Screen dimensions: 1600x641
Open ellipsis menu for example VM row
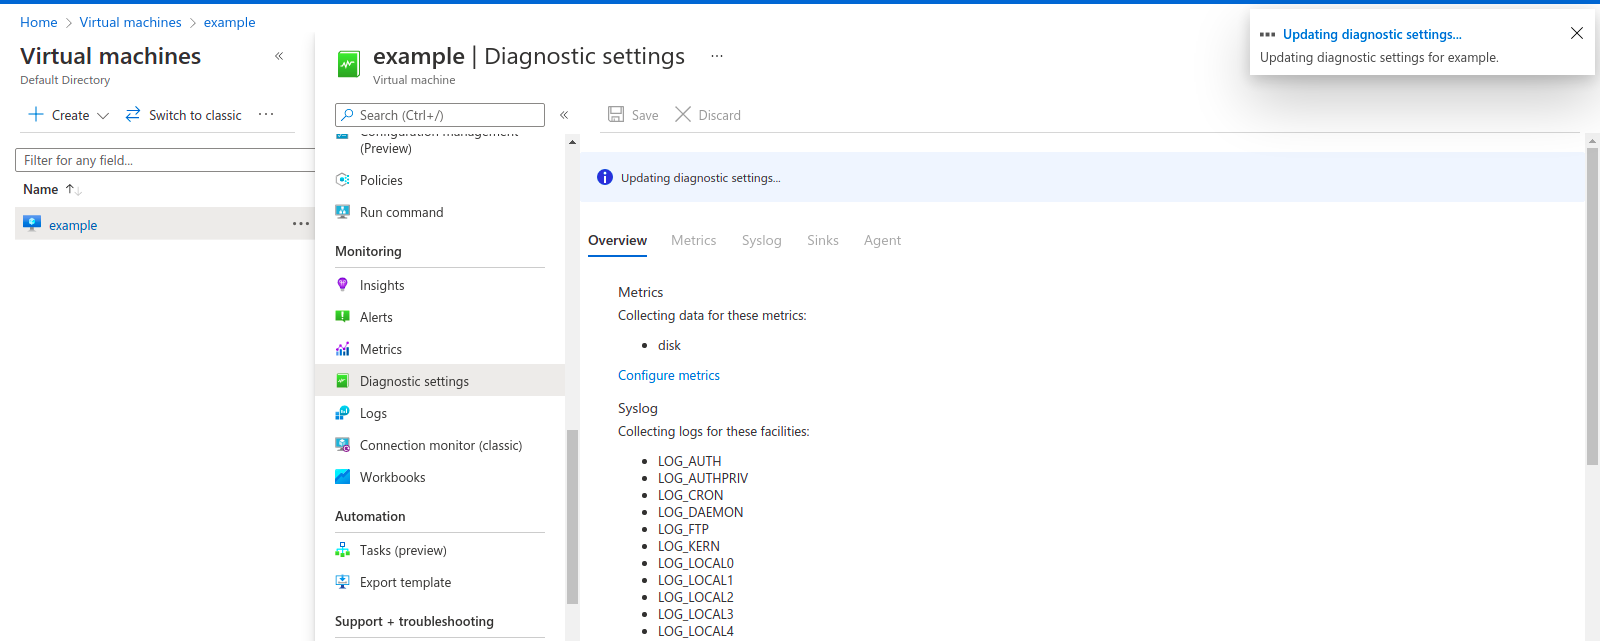(301, 224)
